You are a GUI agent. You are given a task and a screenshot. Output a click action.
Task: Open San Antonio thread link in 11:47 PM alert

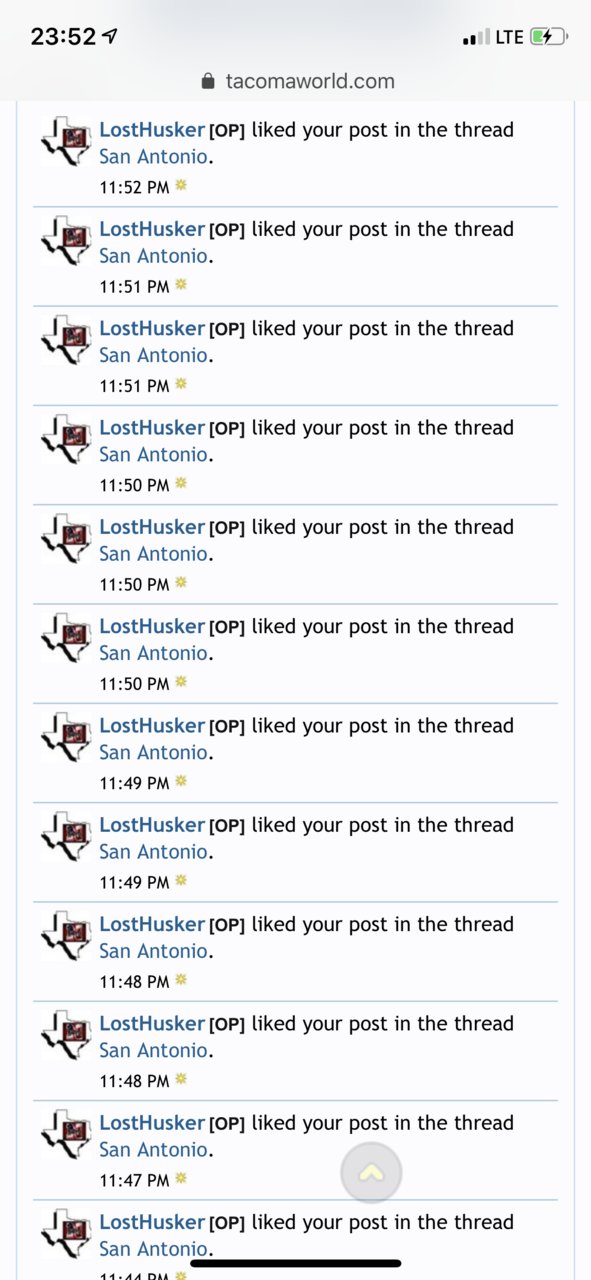[153, 1150]
